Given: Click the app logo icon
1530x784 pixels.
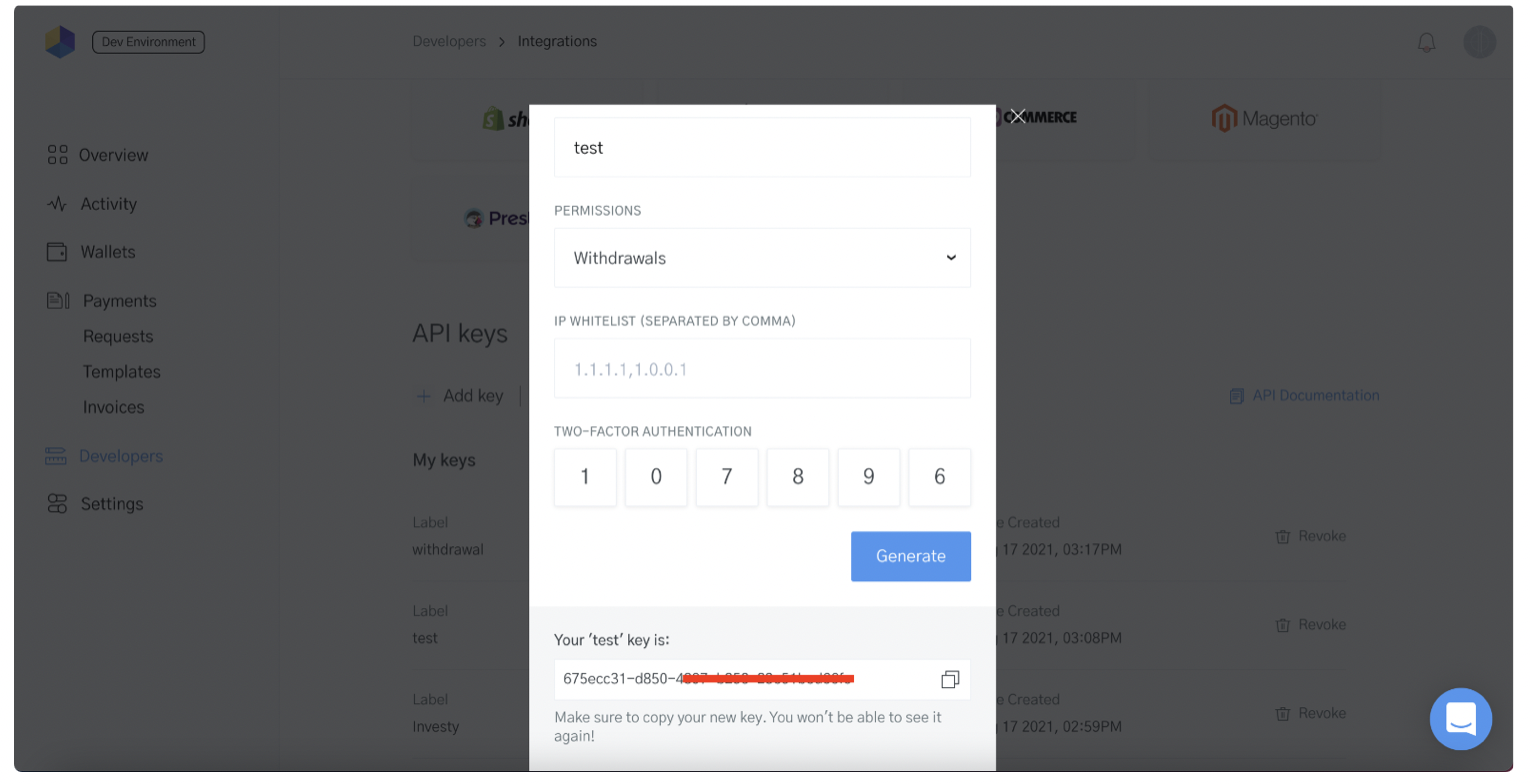Looking at the screenshot, I should [x=60, y=42].
